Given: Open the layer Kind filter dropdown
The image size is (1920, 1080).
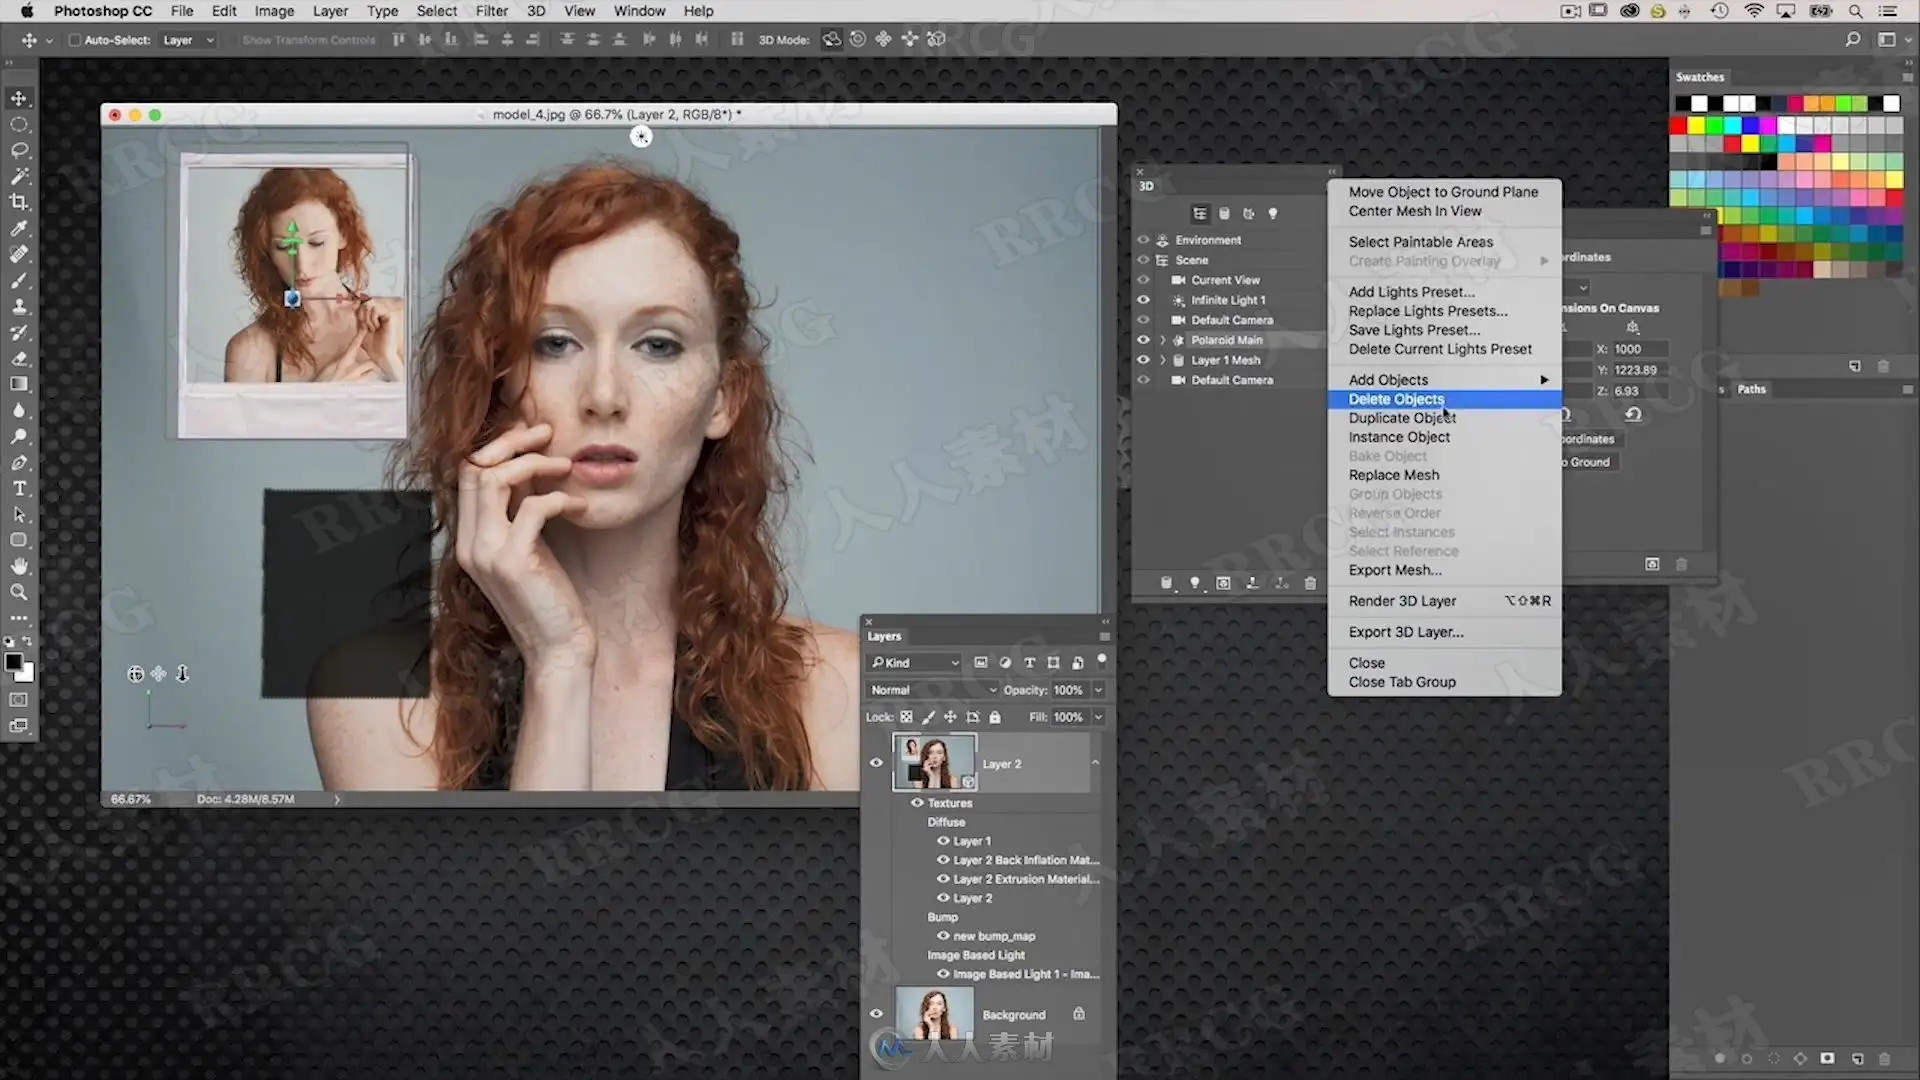Looking at the screenshot, I should 915,663.
